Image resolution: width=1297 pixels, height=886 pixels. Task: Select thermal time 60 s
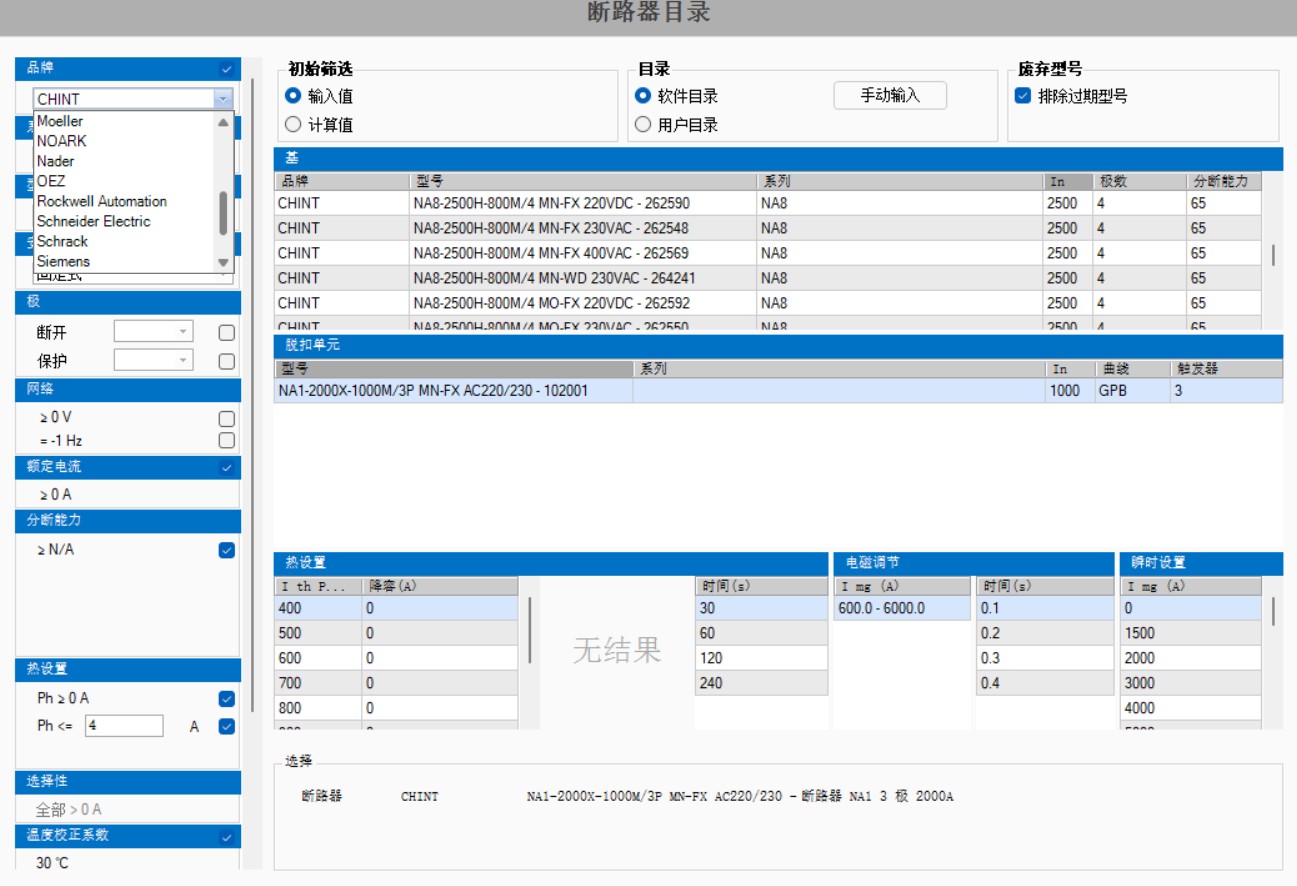click(x=762, y=633)
